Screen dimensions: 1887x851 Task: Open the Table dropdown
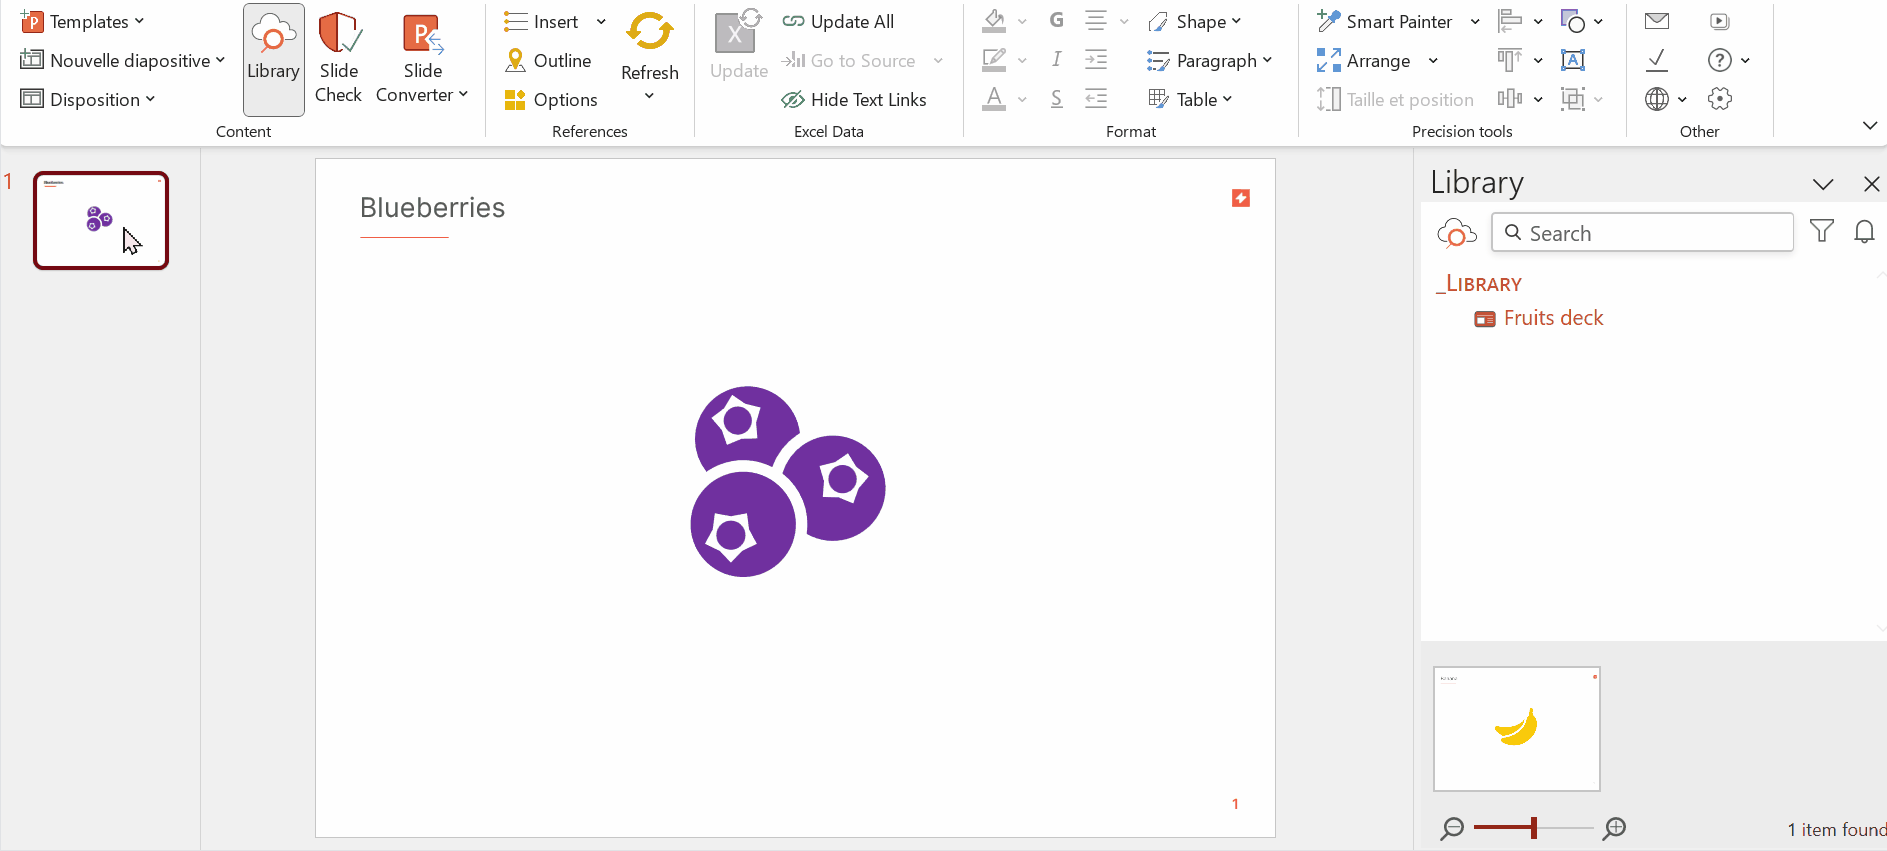point(1190,99)
